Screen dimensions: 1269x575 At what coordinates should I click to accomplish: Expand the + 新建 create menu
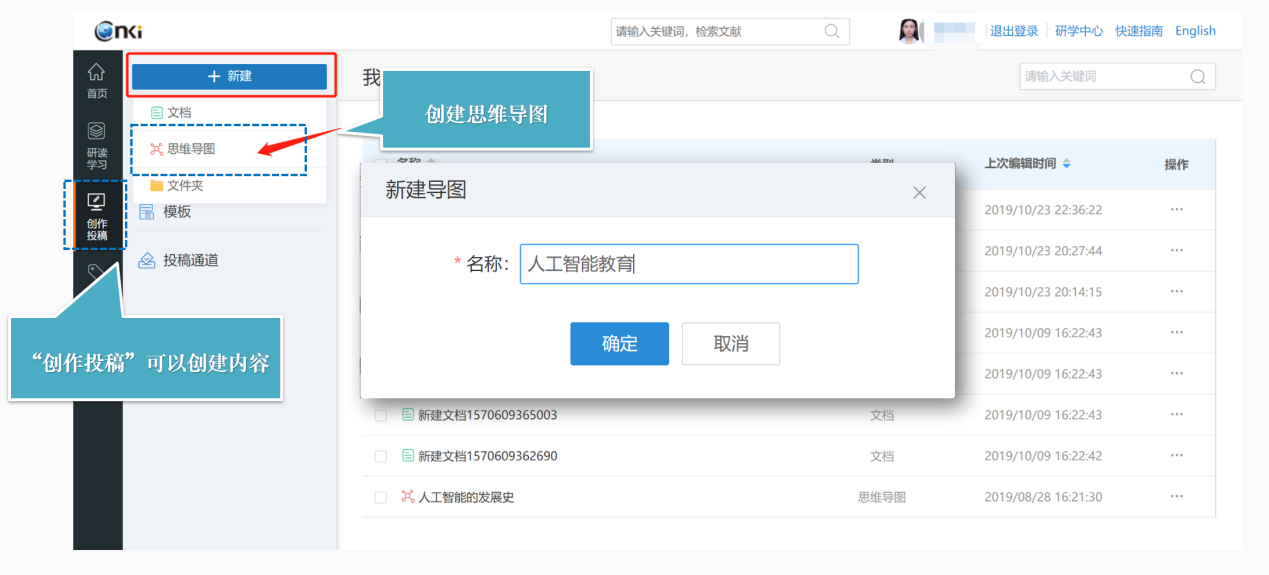pyautogui.click(x=230, y=76)
